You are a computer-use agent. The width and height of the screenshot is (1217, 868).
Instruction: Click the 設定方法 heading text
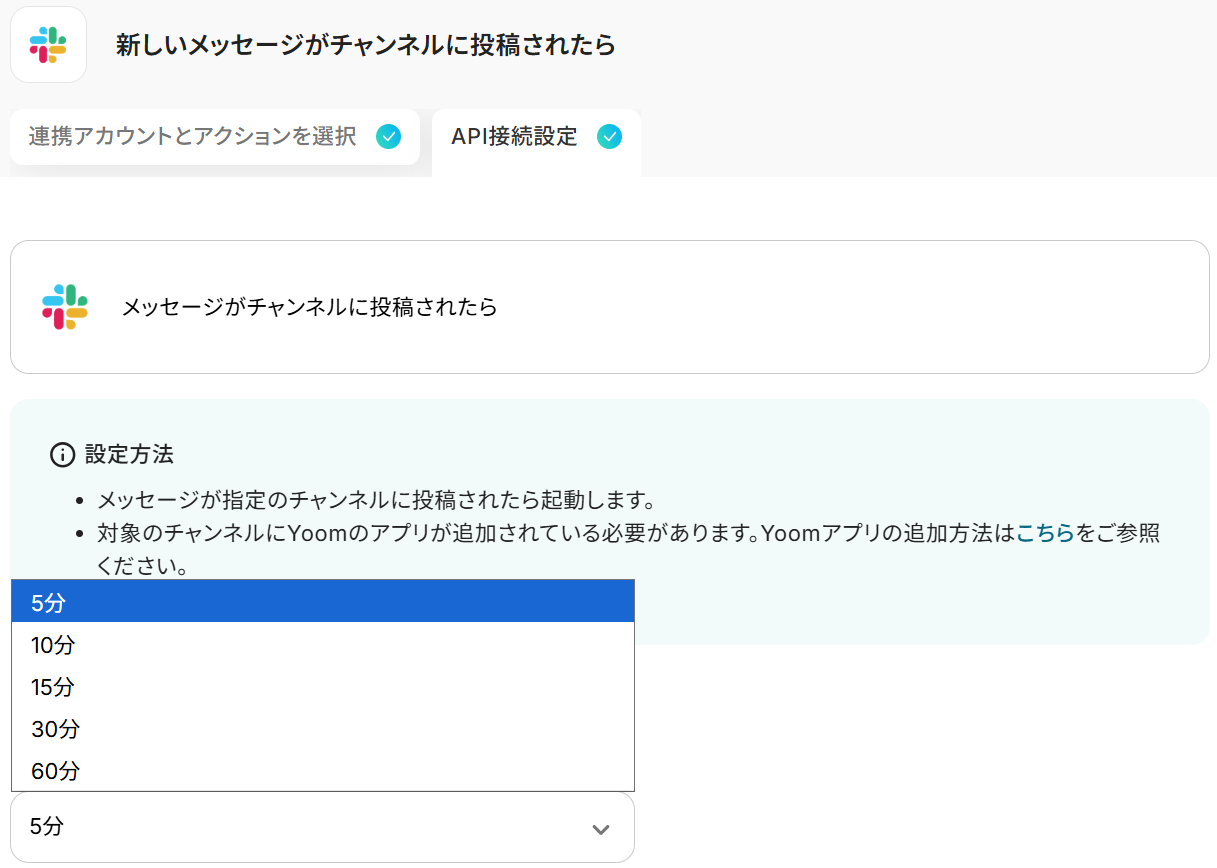pos(129,455)
